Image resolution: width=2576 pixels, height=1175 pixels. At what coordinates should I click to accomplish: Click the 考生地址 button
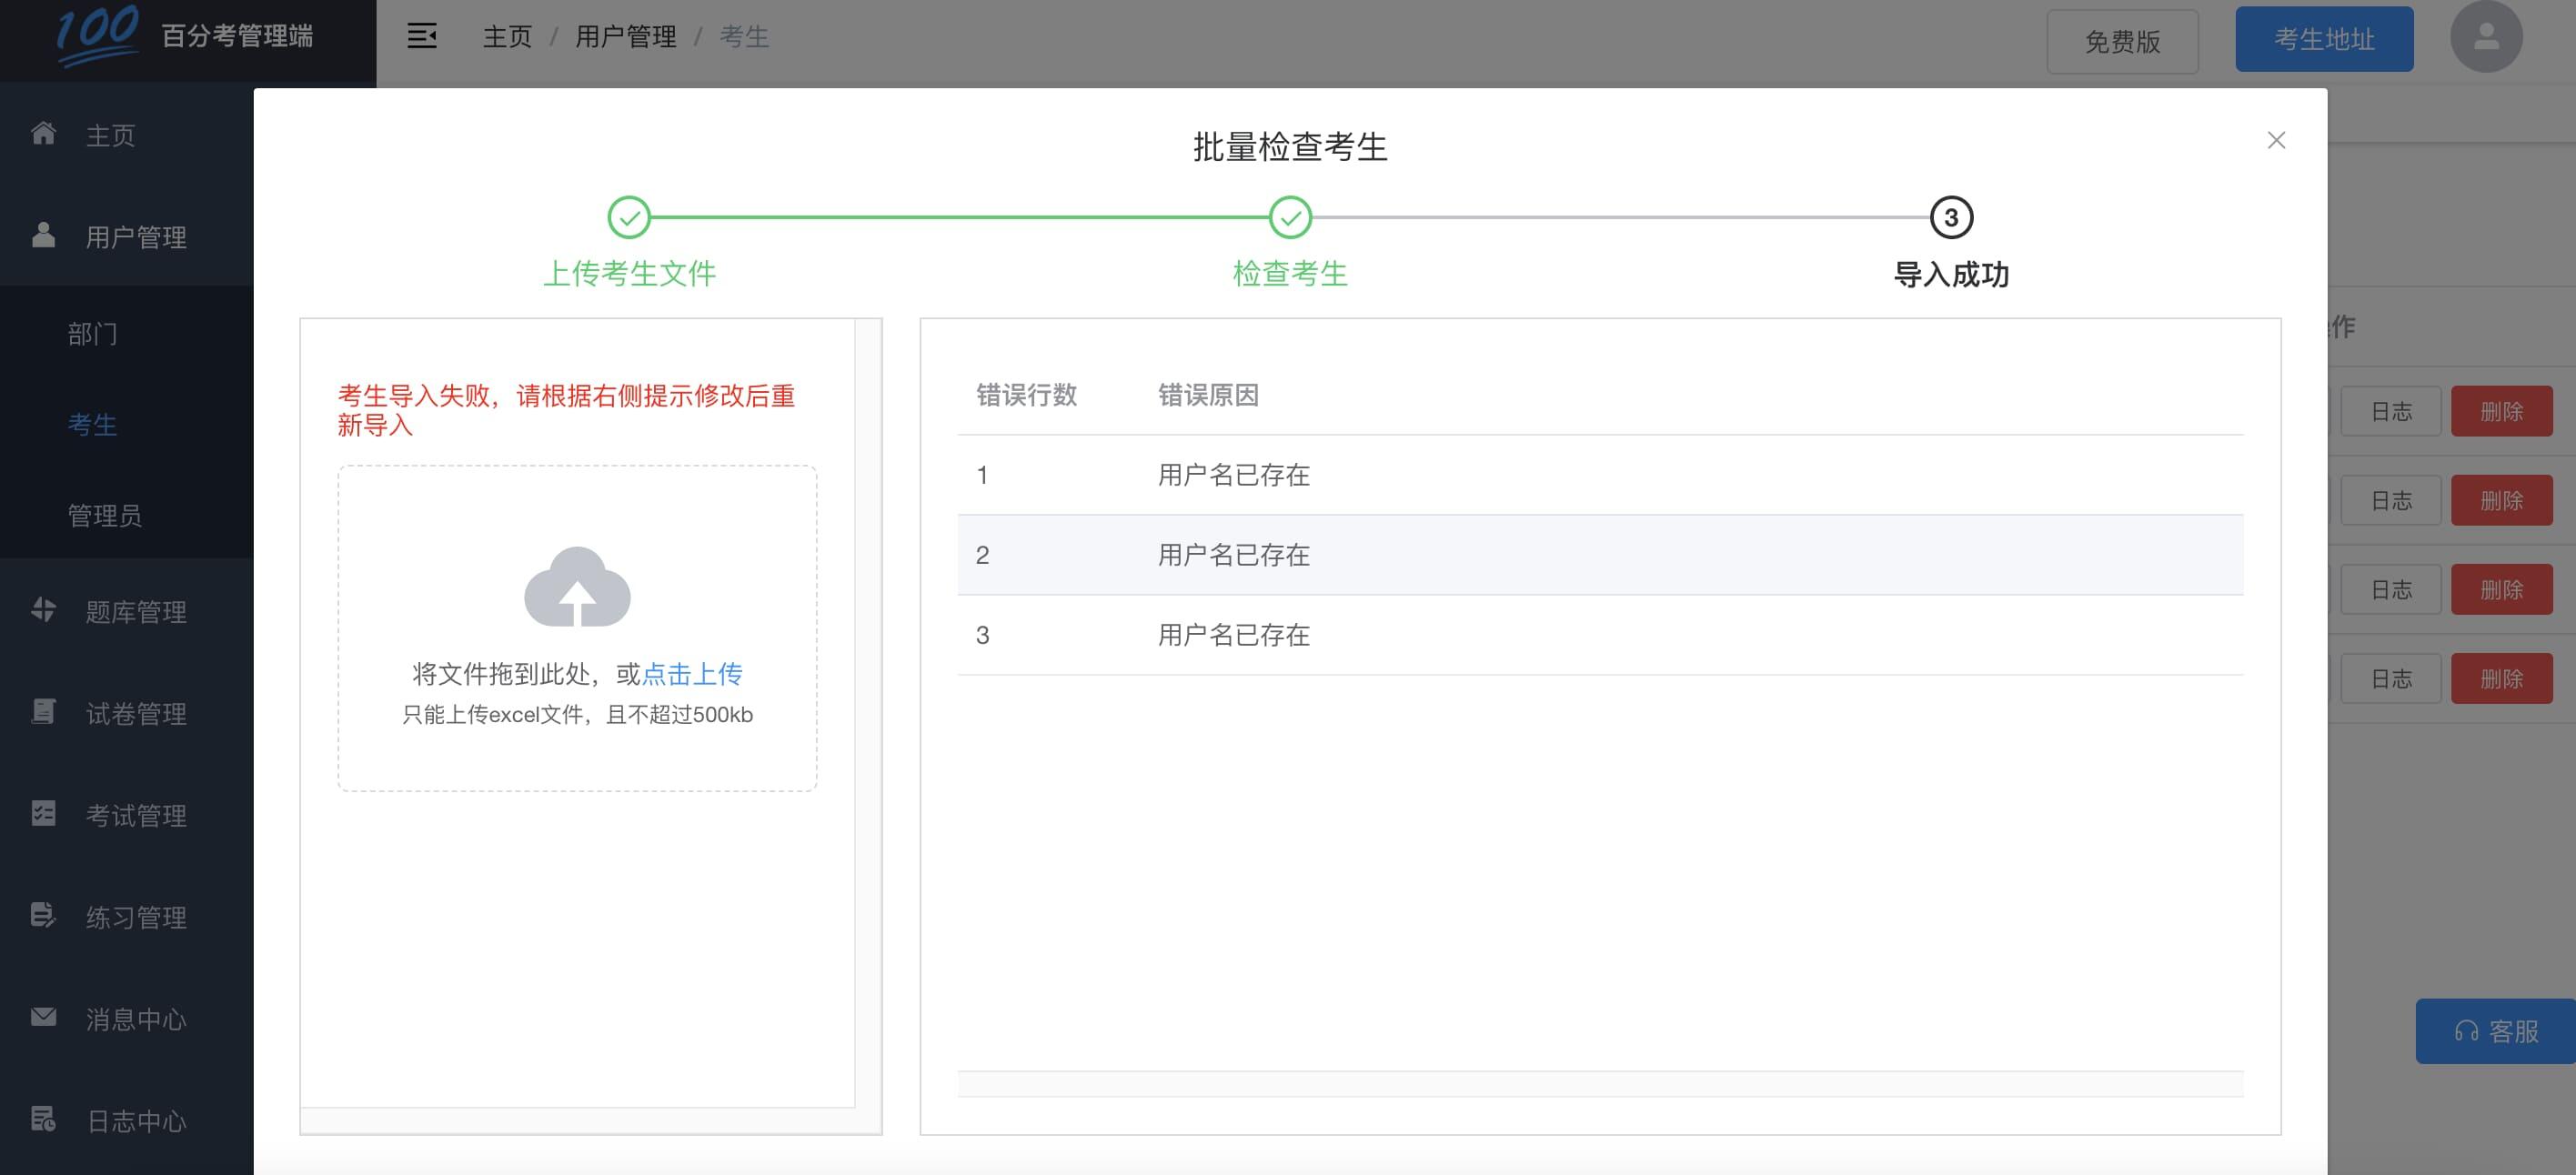[x=2323, y=39]
